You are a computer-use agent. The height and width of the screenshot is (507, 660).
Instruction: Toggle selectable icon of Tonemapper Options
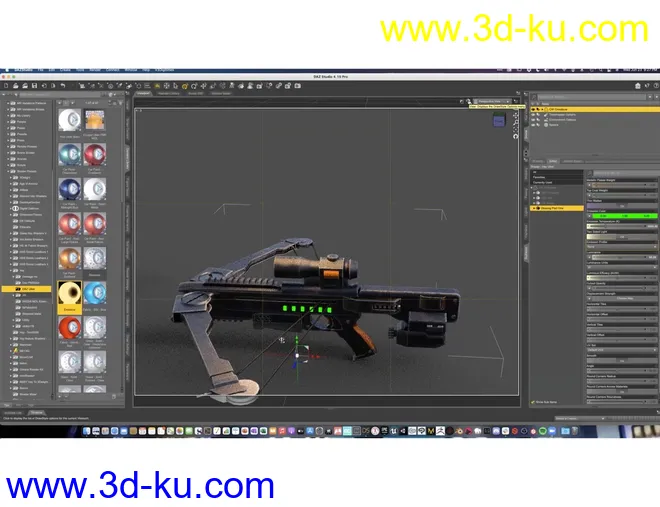538,114
